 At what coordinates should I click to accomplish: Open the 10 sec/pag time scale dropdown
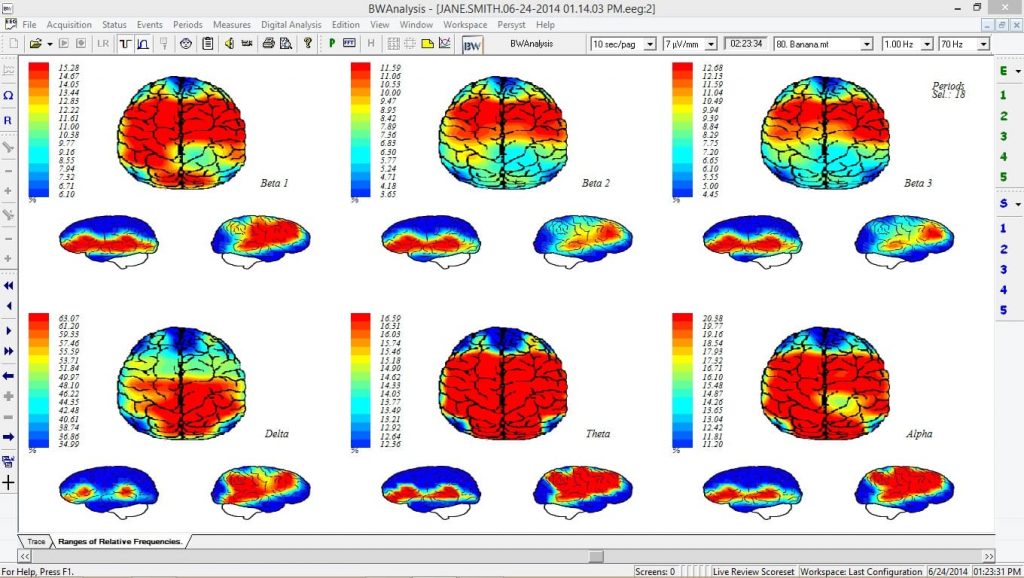click(x=650, y=44)
